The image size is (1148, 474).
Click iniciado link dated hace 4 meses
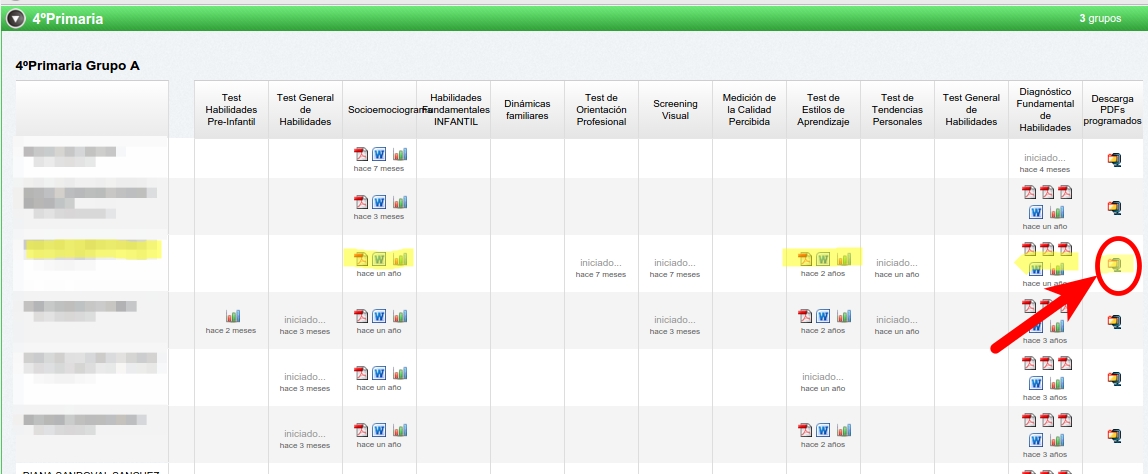tap(1045, 158)
